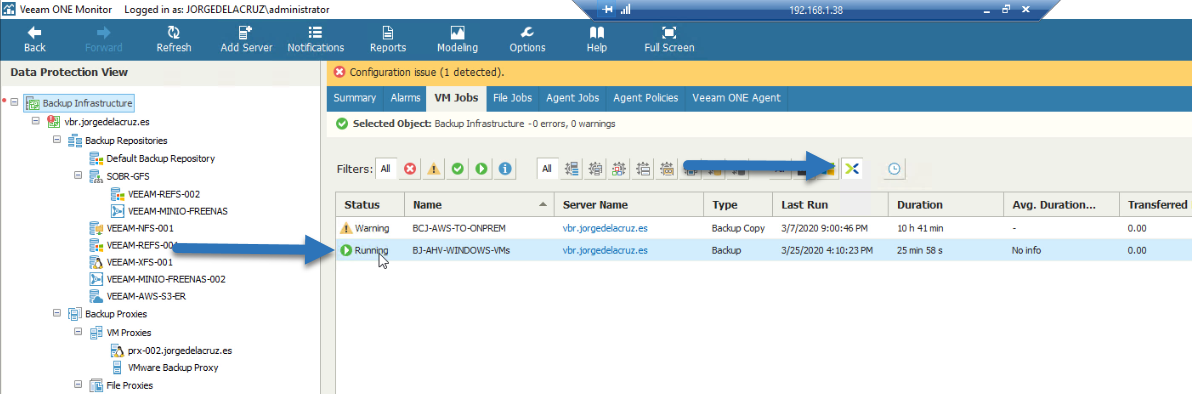Open the Veeam ONE Agent tab
1192x394 pixels.
737,98
